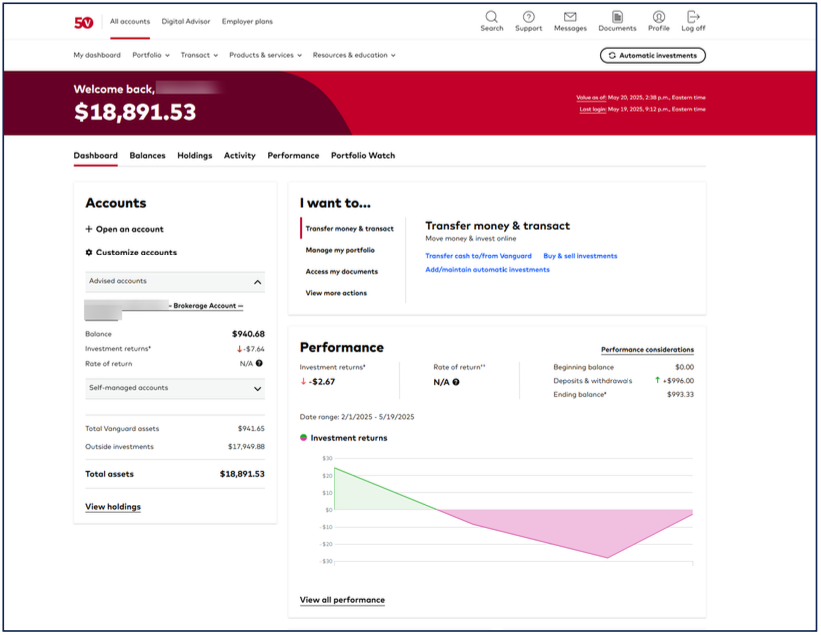Go to My dashboard
This screenshot has height=635, width=821.
click(97, 55)
